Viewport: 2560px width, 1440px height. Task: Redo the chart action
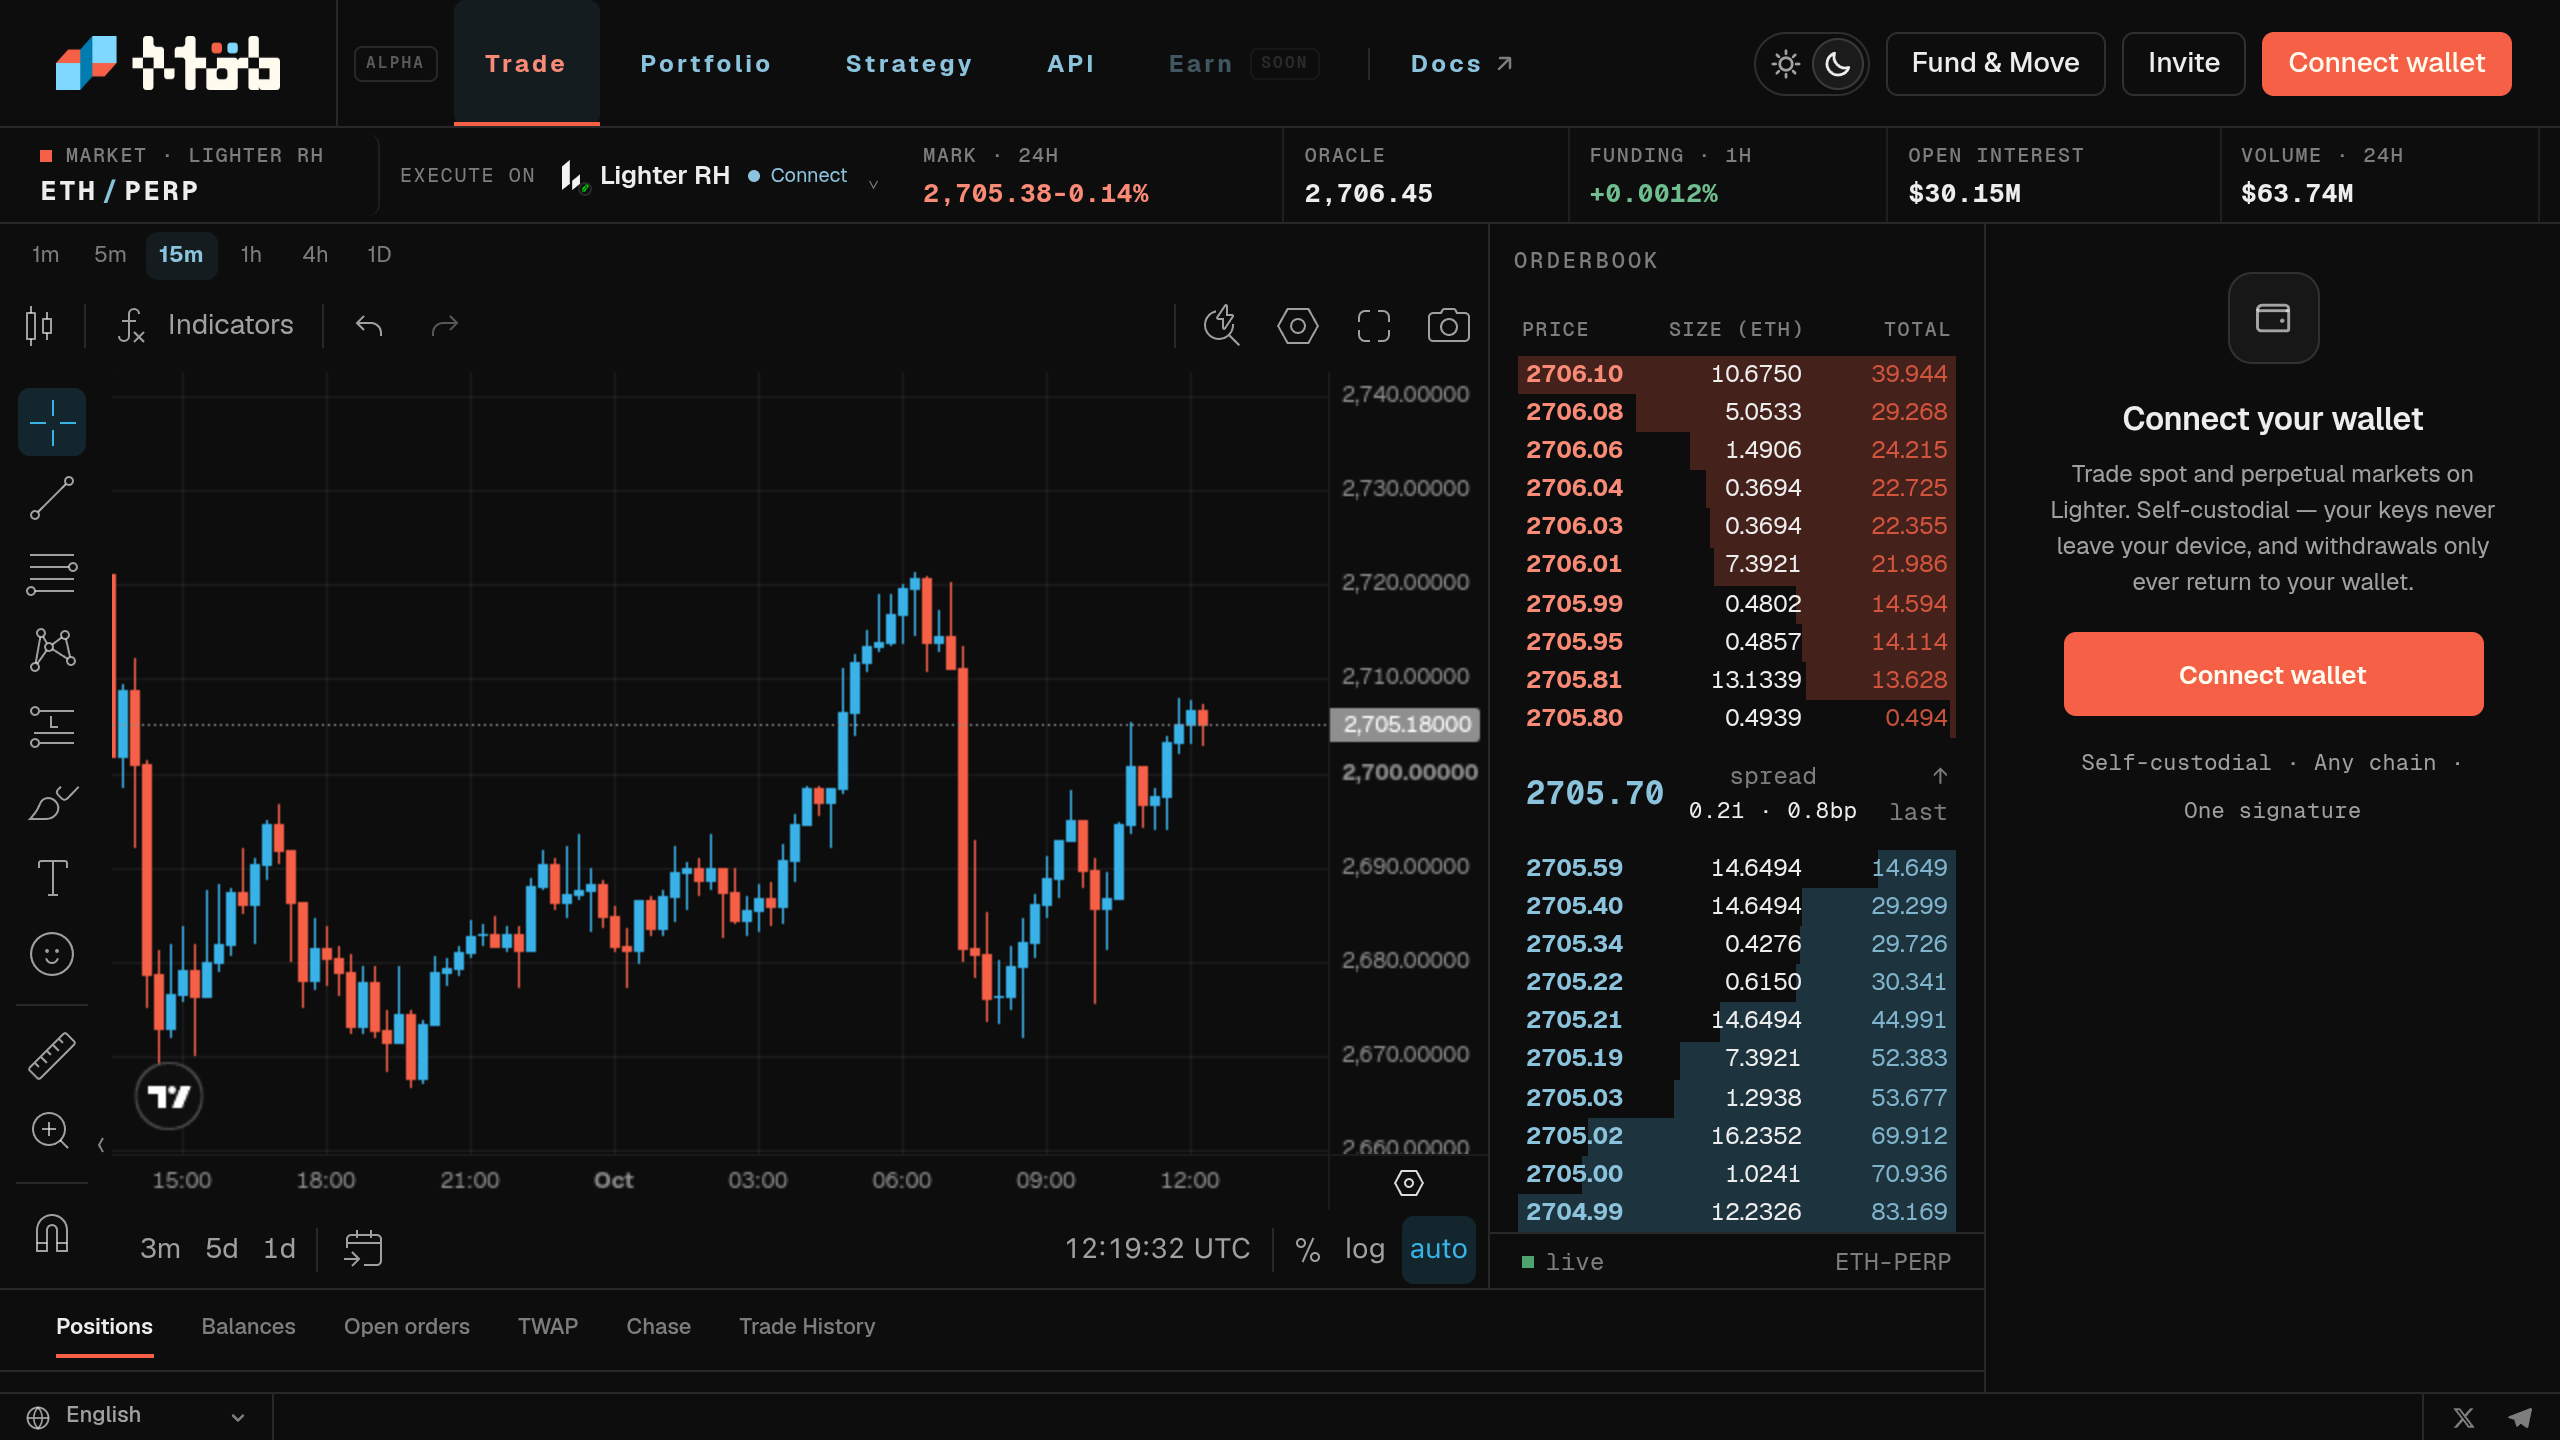[x=444, y=326]
